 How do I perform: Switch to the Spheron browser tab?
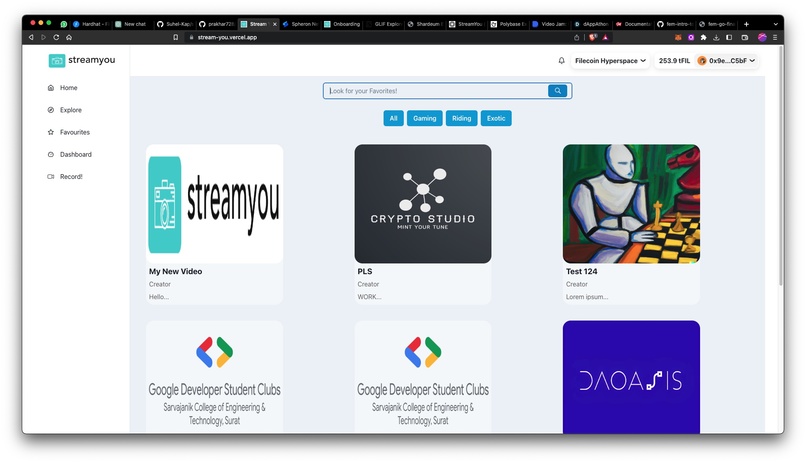coord(300,24)
